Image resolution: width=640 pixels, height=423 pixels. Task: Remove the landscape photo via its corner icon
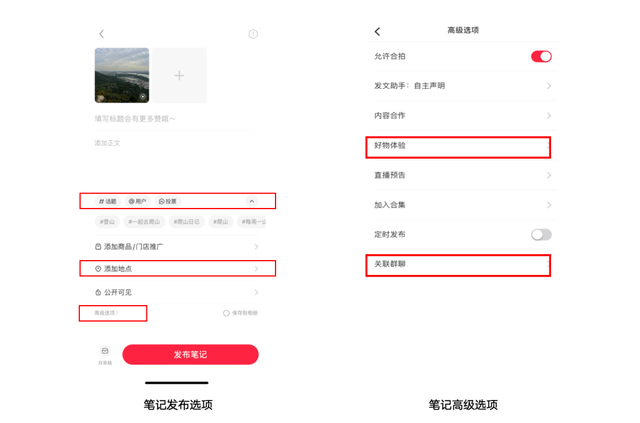click(143, 97)
